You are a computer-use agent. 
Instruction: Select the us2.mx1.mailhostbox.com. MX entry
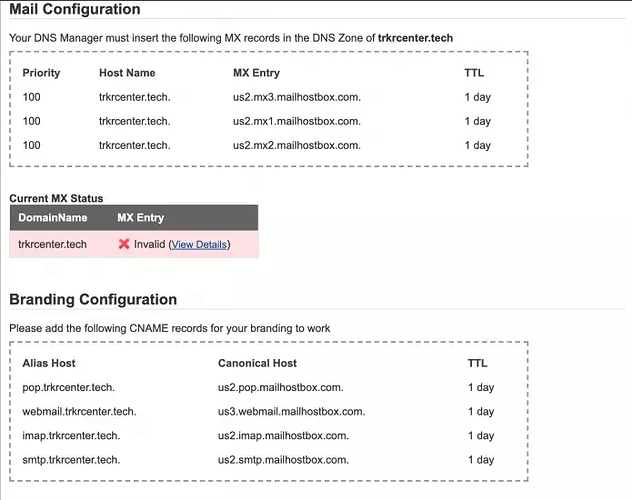click(x=296, y=121)
